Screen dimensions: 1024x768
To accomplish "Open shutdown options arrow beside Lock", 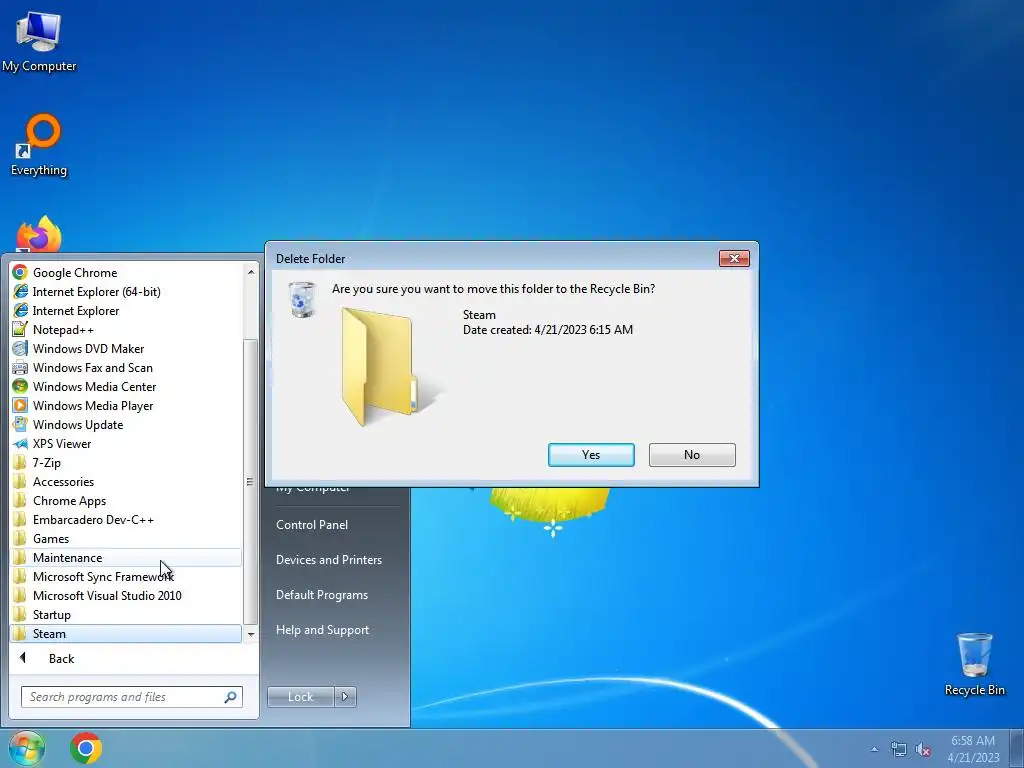I will point(345,697).
